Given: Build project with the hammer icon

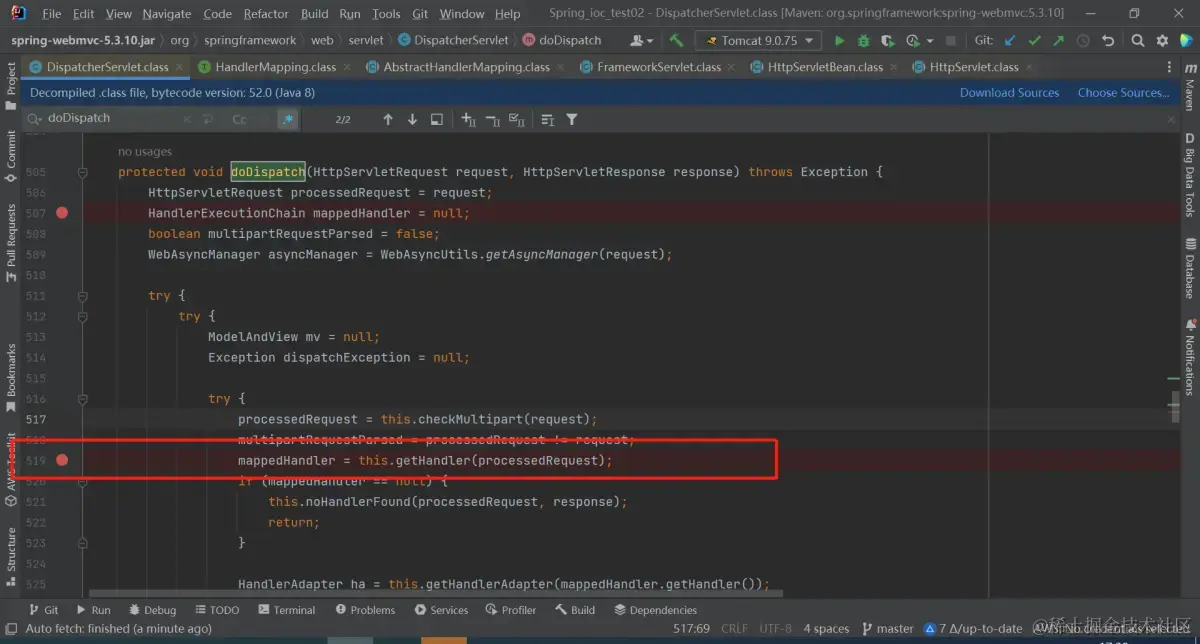Looking at the screenshot, I should [x=677, y=40].
